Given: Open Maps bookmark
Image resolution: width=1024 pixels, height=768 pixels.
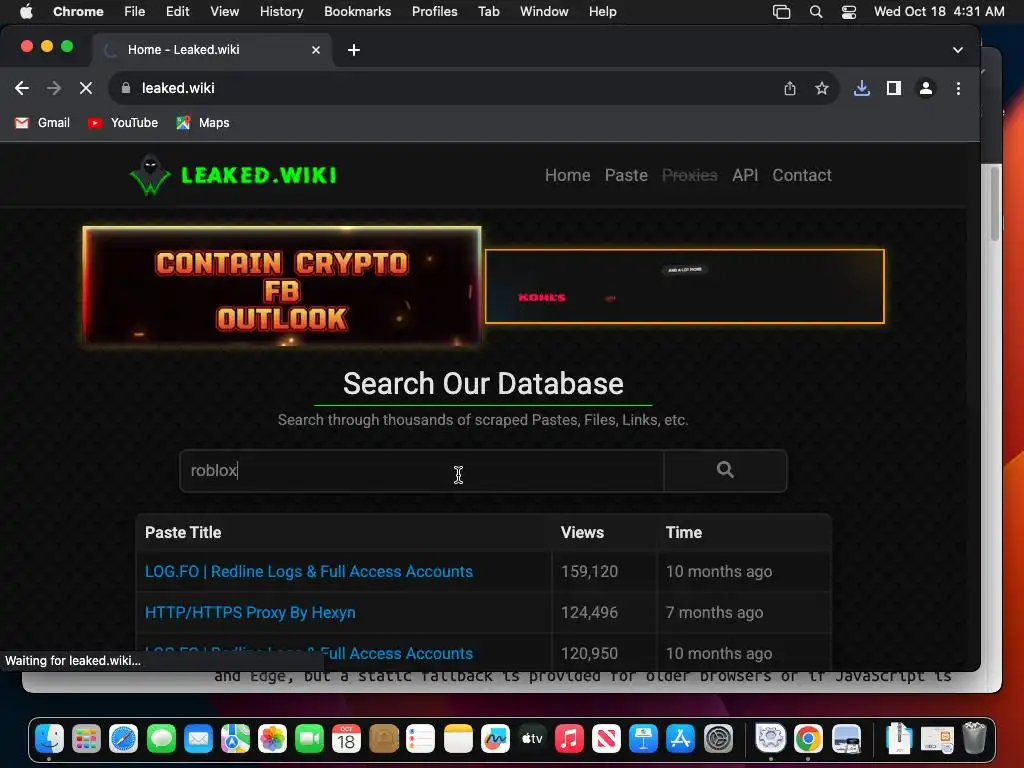Looking at the screenshot, I should point(202,123).
